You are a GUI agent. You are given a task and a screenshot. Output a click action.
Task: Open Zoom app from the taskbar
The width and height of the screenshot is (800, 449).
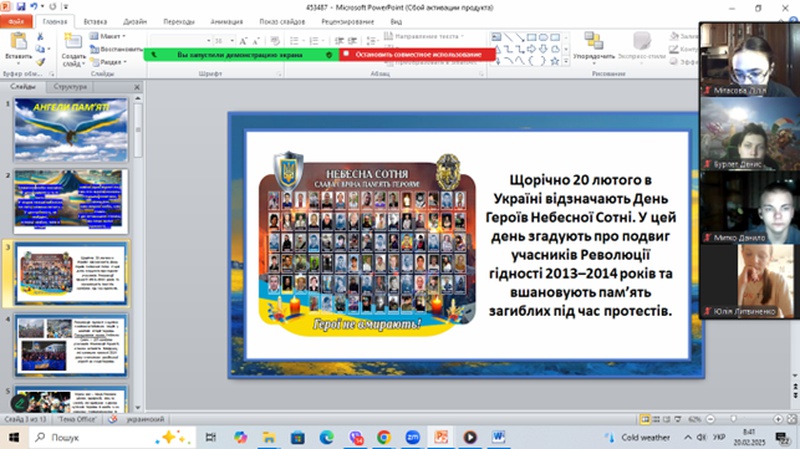point(411,437)
